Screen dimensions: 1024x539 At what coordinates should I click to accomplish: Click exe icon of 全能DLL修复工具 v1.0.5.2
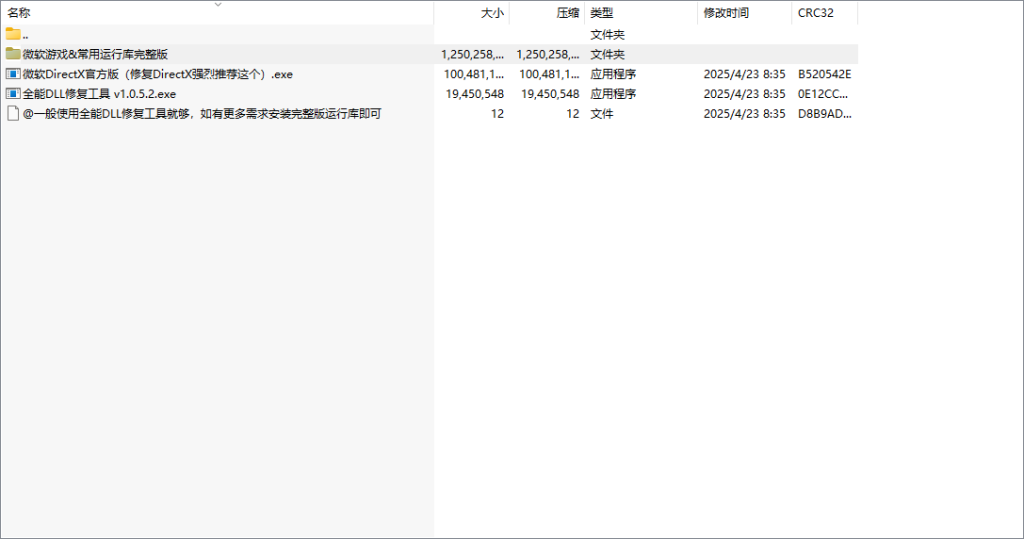[13, 93]
